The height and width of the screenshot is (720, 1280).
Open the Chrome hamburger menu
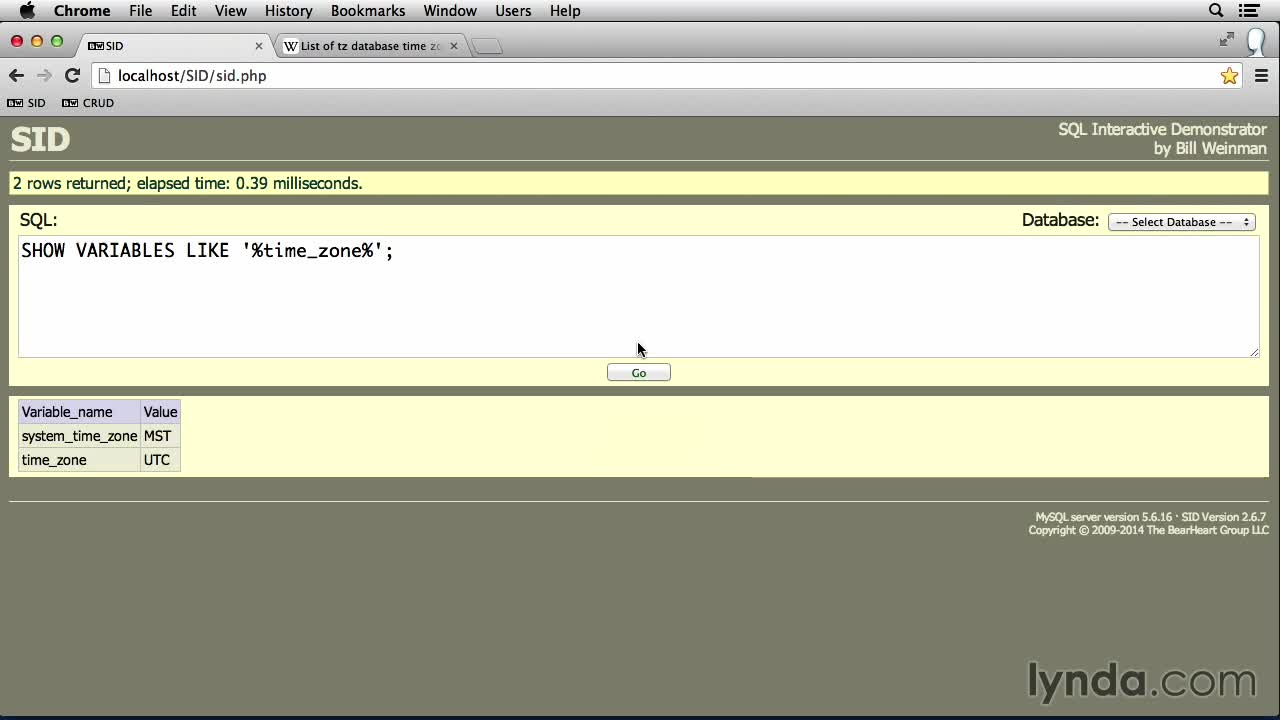click(1261, 76)
